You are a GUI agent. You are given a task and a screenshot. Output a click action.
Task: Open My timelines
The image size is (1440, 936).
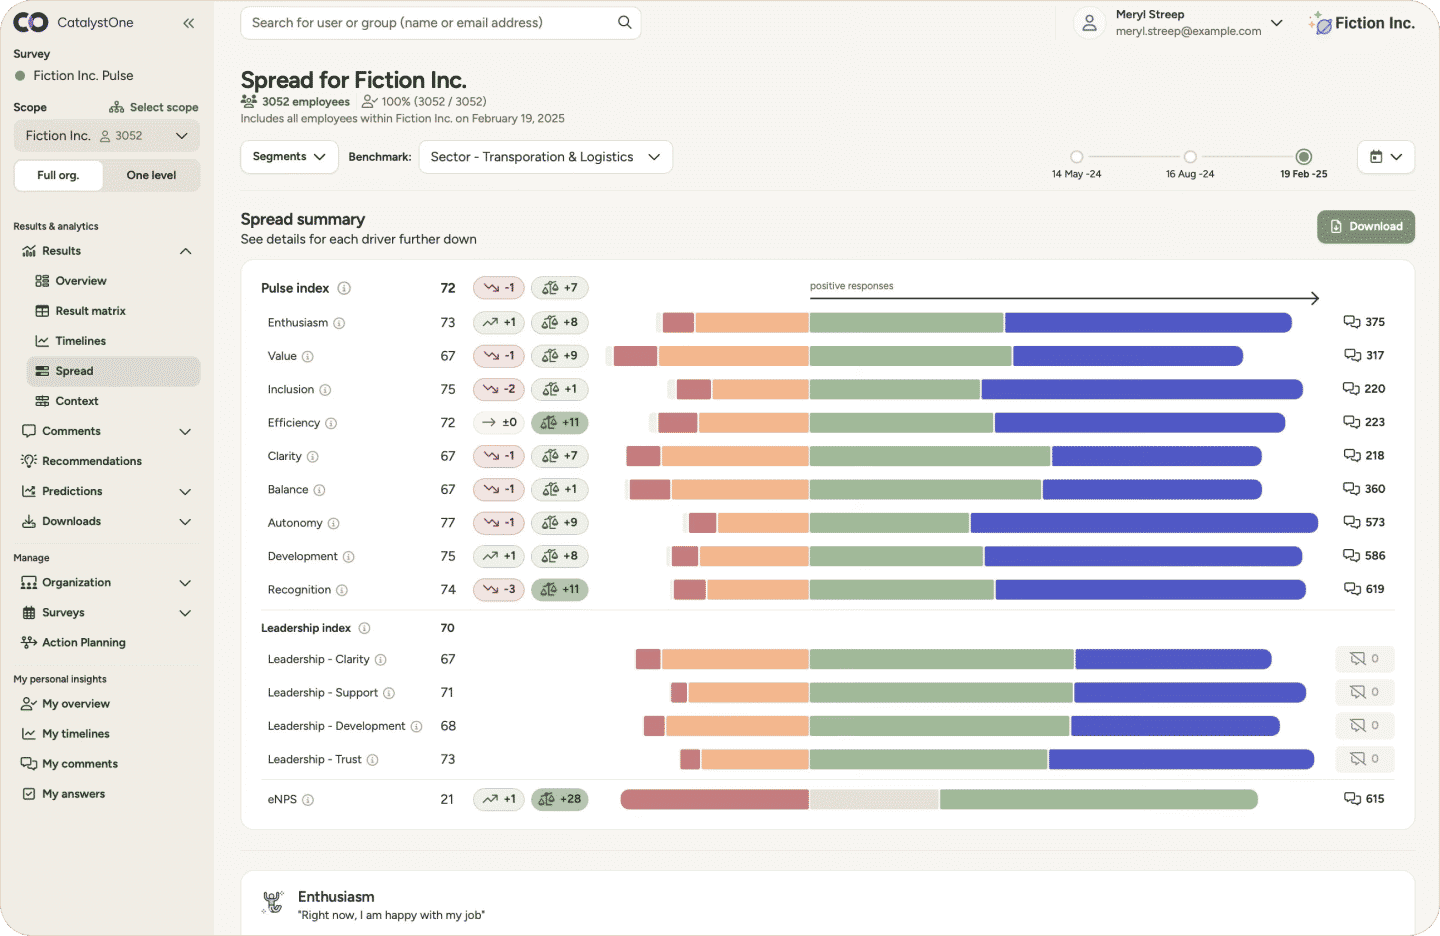76,734
